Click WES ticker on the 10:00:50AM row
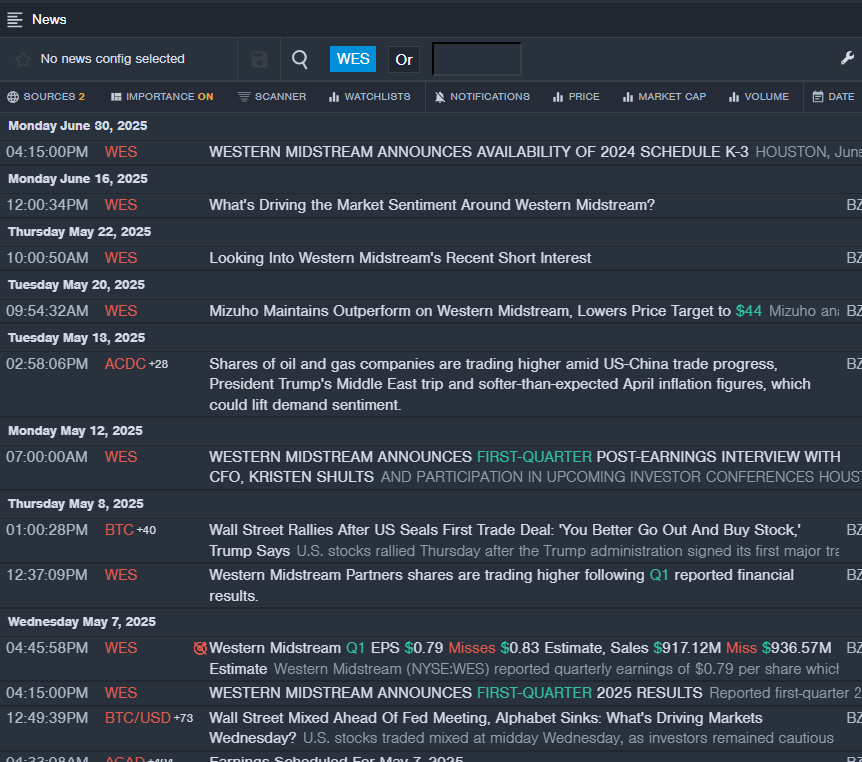This screenshot has width=862, height=762. (x=121, y=258)
